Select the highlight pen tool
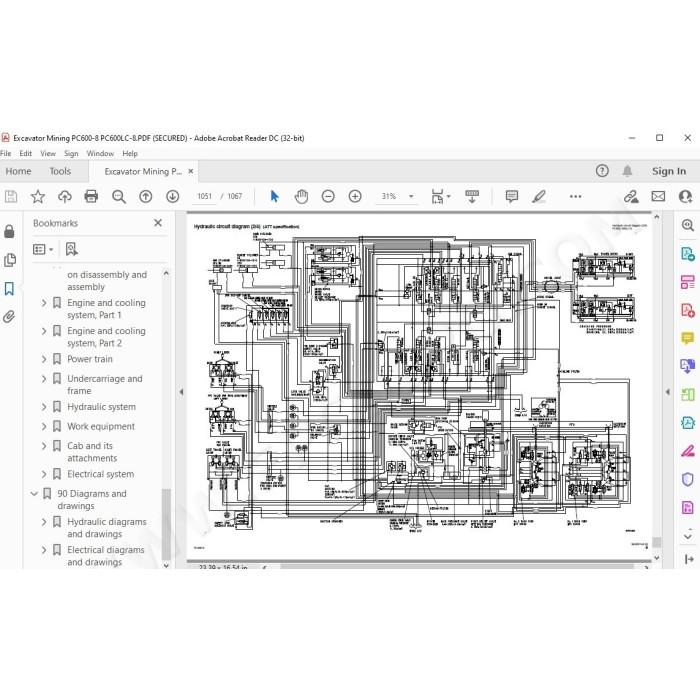The image size is (700, 700). (x=539, y=196)
